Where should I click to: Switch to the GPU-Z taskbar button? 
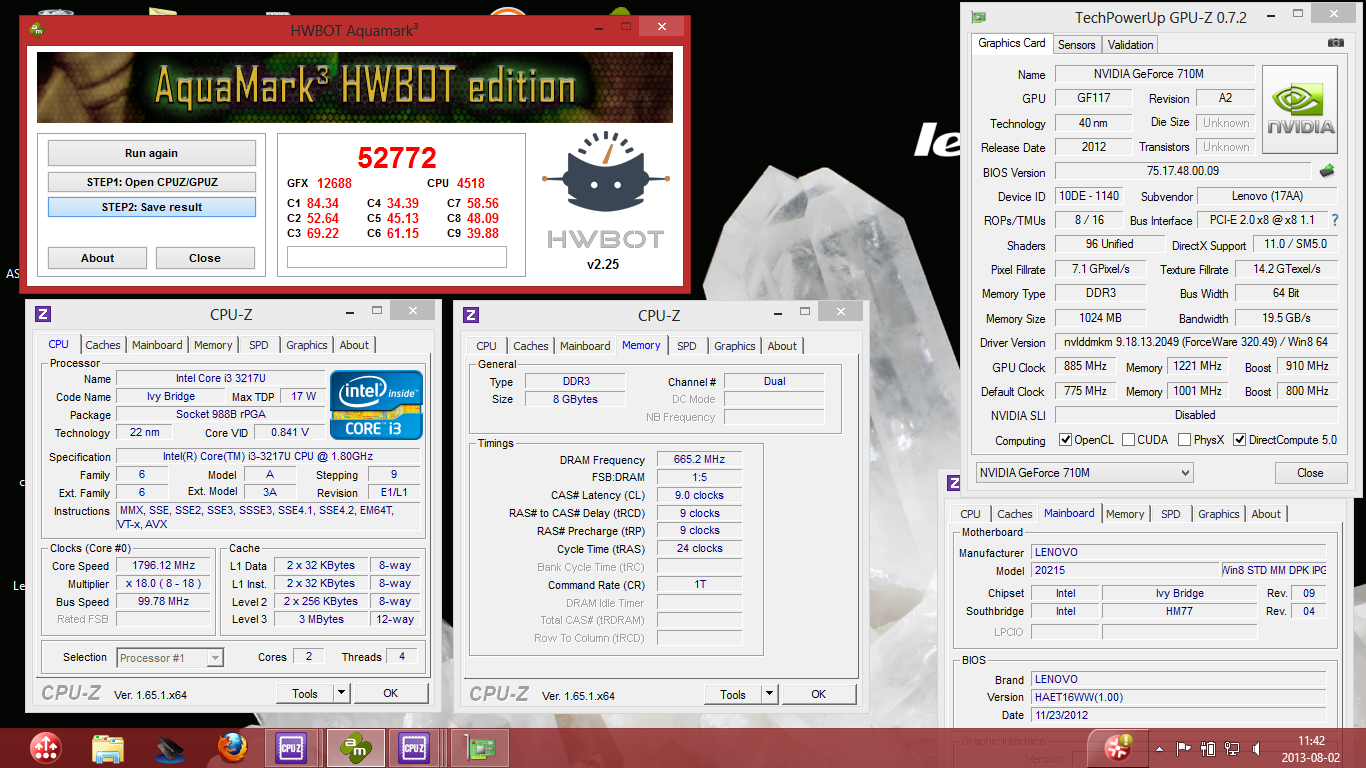[x=478, y=748]
